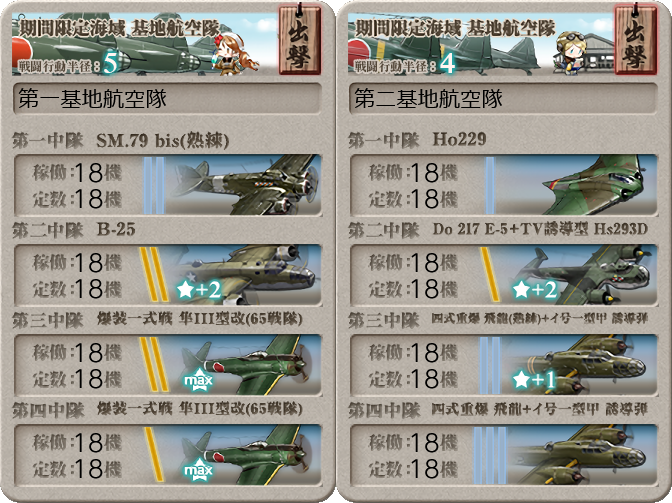Click the first air base sortie wooden tag

point(299,40)
